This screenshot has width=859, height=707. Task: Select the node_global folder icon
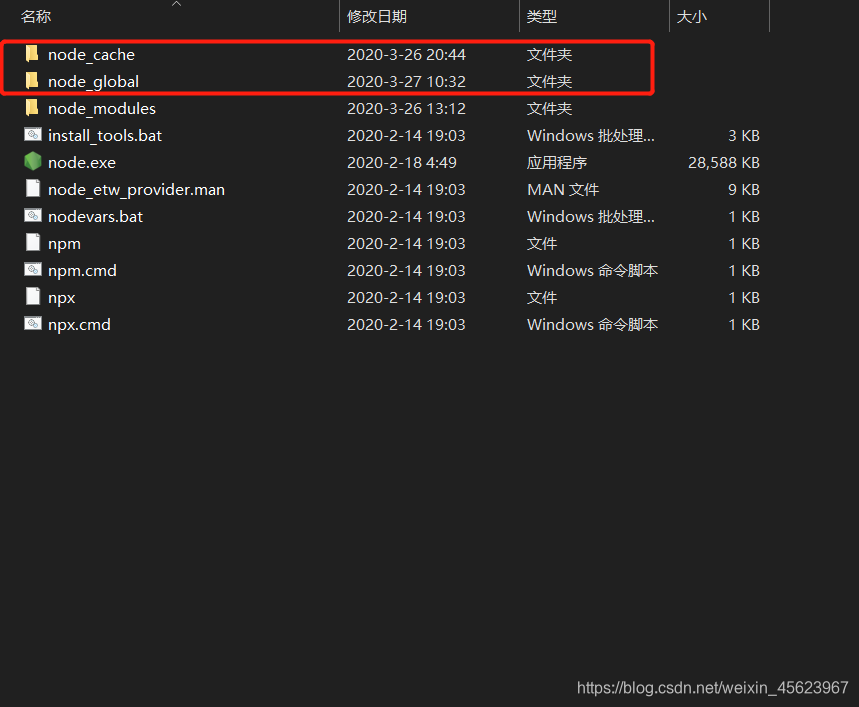tap(32, 81)
